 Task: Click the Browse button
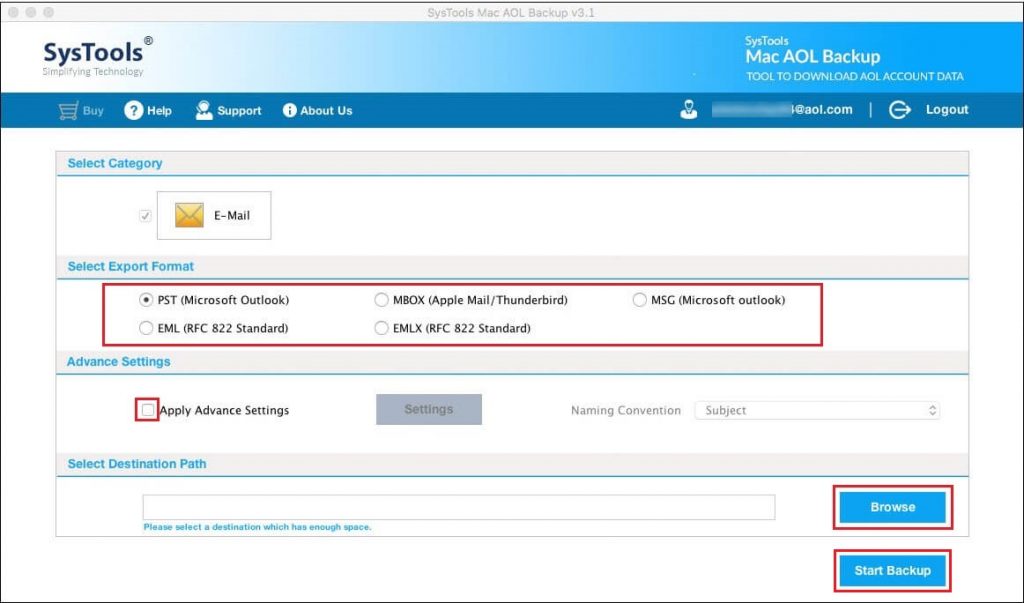point(893,507)
